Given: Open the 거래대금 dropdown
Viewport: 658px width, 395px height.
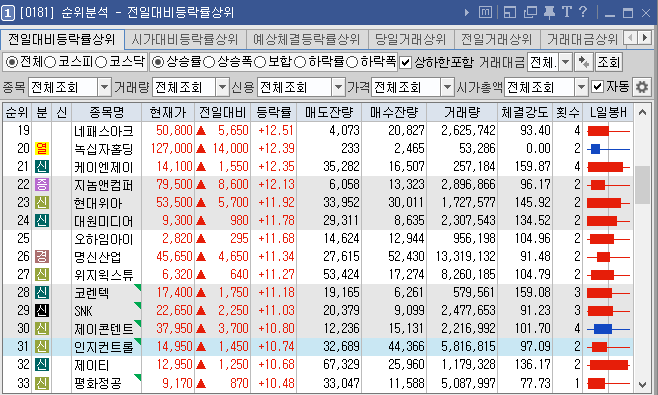Looking at the screenshot, I should point(566,63).
